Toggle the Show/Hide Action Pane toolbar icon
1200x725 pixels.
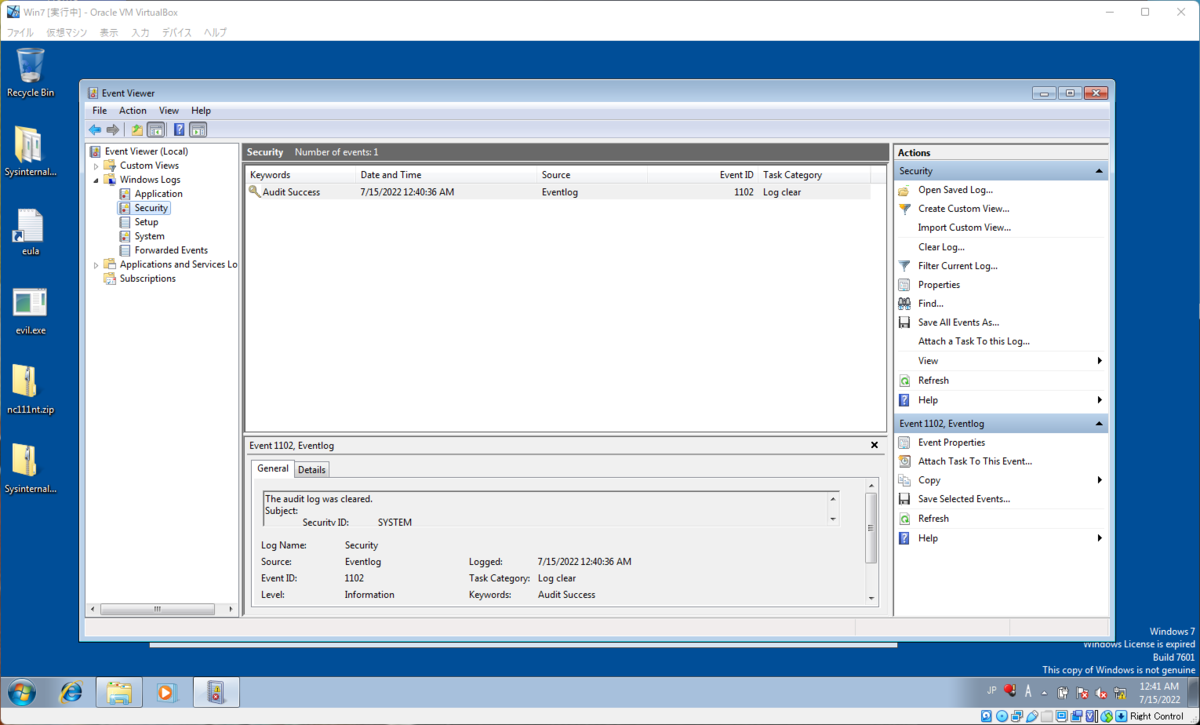click(x=198, y=130)
